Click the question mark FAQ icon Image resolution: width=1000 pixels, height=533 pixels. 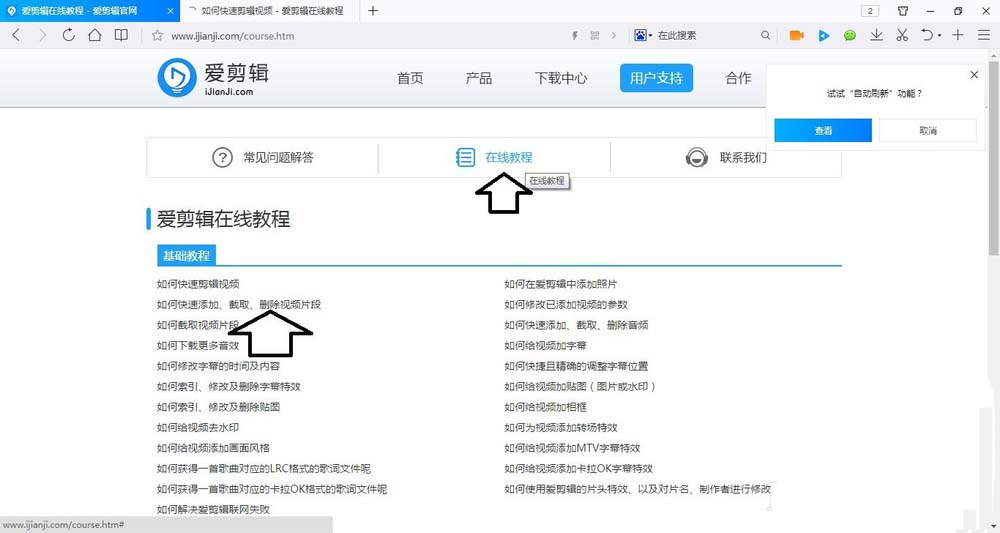tap(222, 157)
